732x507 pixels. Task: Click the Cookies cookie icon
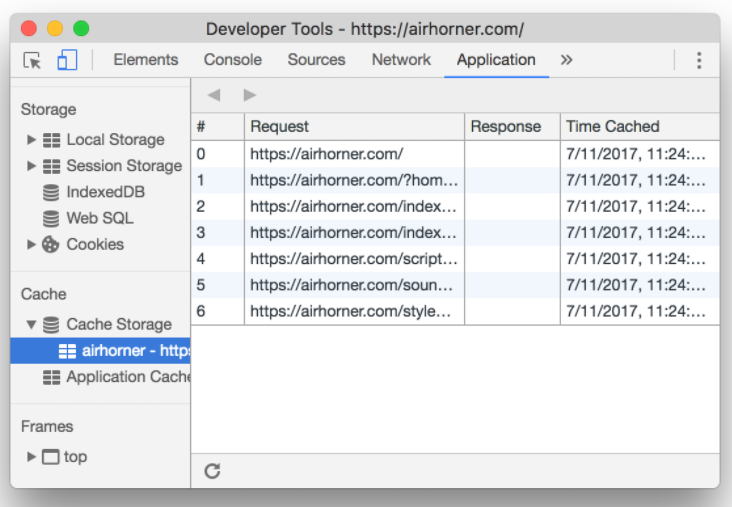point(50,245)
